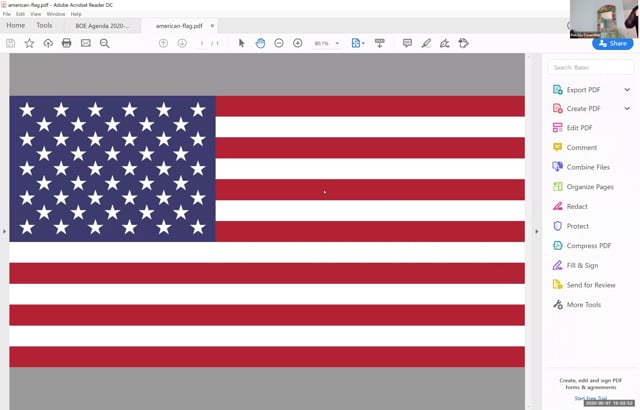
Task: Open the Help menu
Action: (76, 14)
